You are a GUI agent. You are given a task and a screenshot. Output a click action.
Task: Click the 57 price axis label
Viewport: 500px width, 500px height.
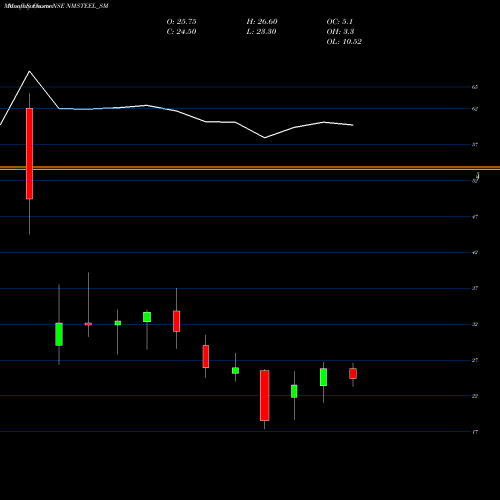click(x=475, y=145)
